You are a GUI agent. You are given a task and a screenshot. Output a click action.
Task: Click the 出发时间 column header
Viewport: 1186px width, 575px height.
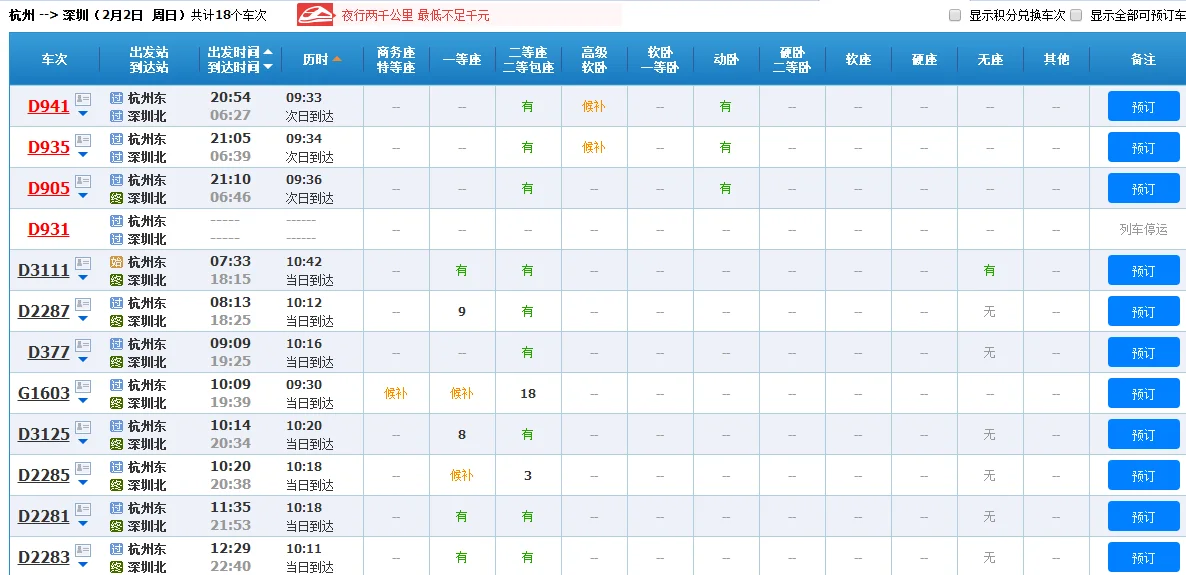pos(234,52)
